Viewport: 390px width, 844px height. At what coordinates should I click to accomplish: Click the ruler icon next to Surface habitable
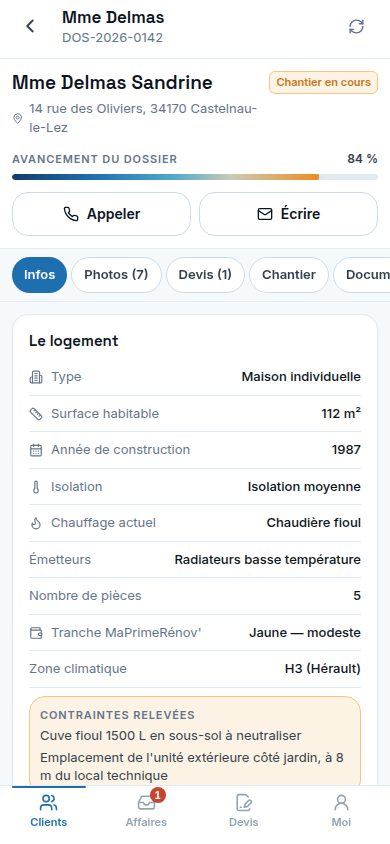(x=36, y=414)
